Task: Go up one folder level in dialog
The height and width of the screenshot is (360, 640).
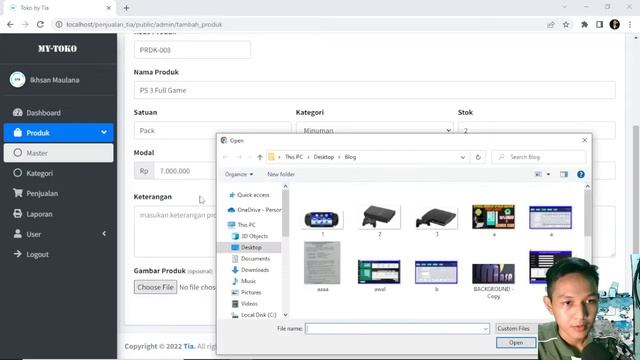Action: pos(260,157)
